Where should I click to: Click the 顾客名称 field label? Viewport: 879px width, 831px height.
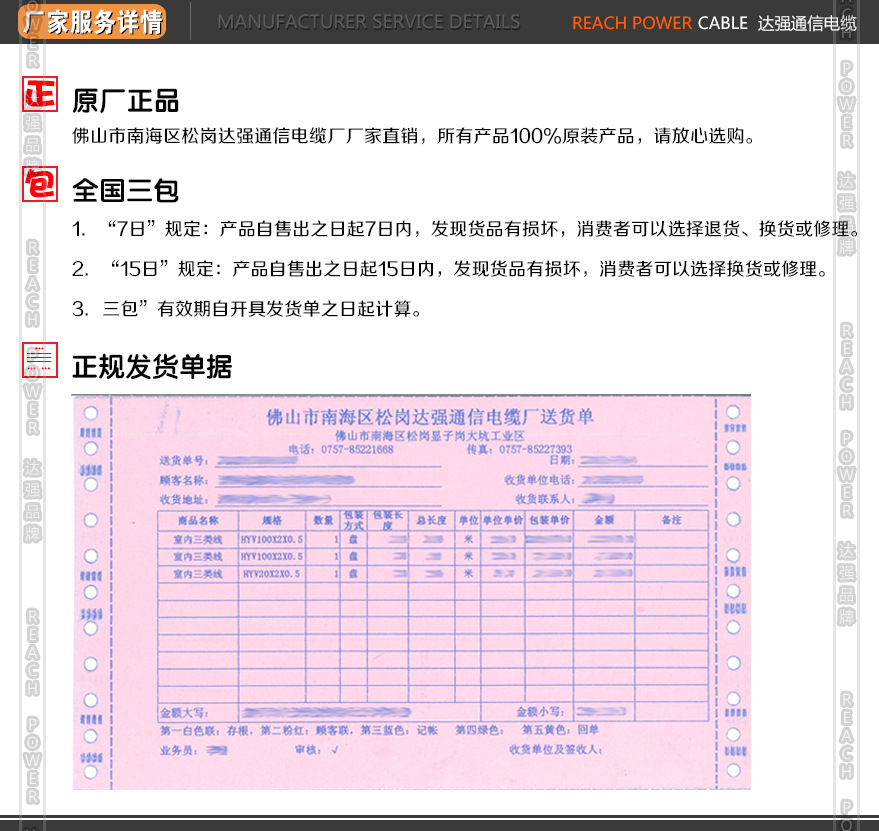(x=184, y=481)
